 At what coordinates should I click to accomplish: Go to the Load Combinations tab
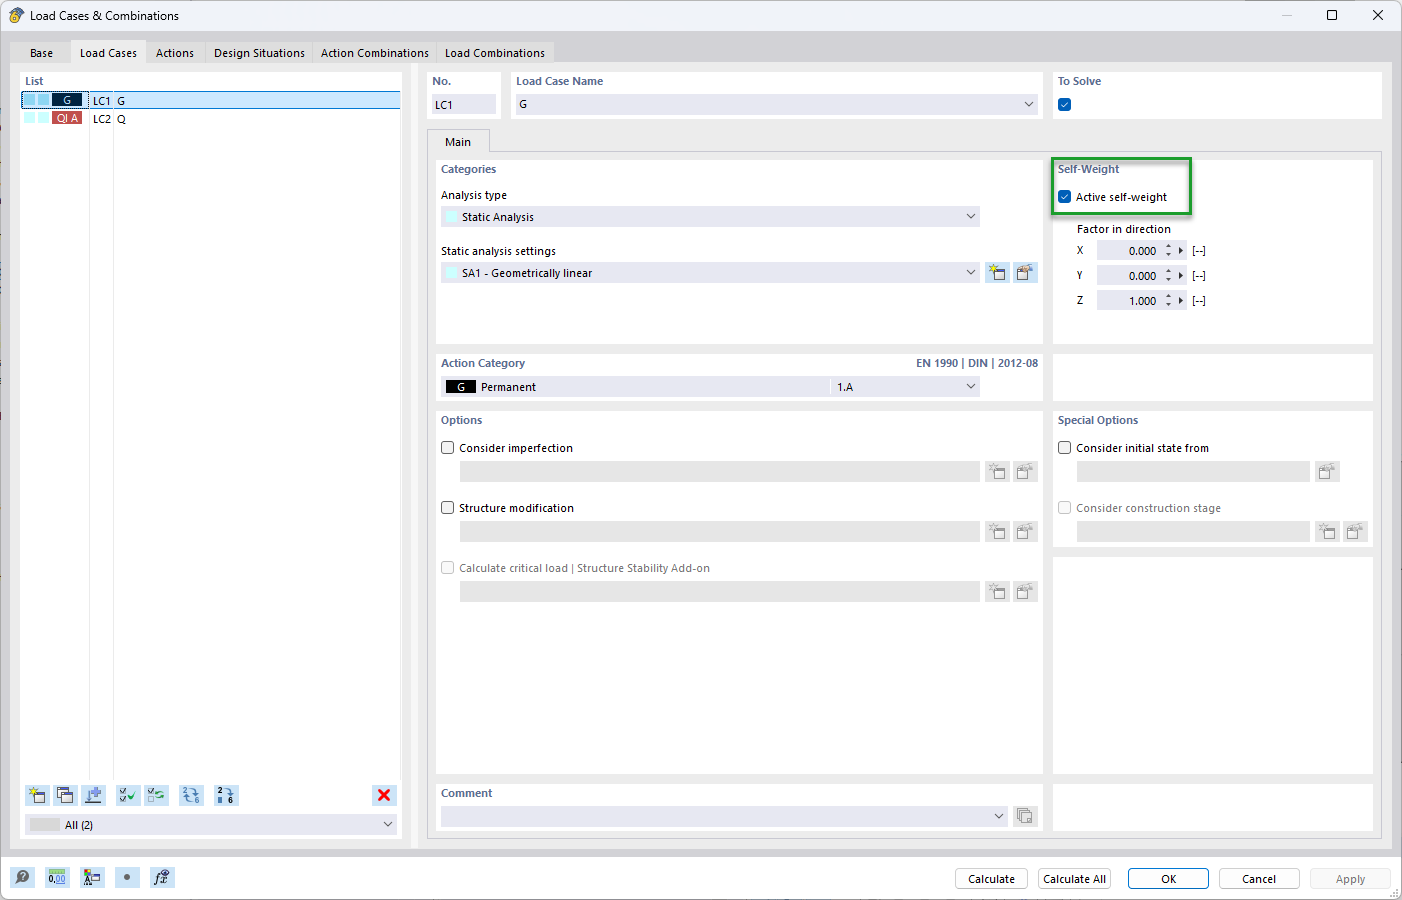495,53
